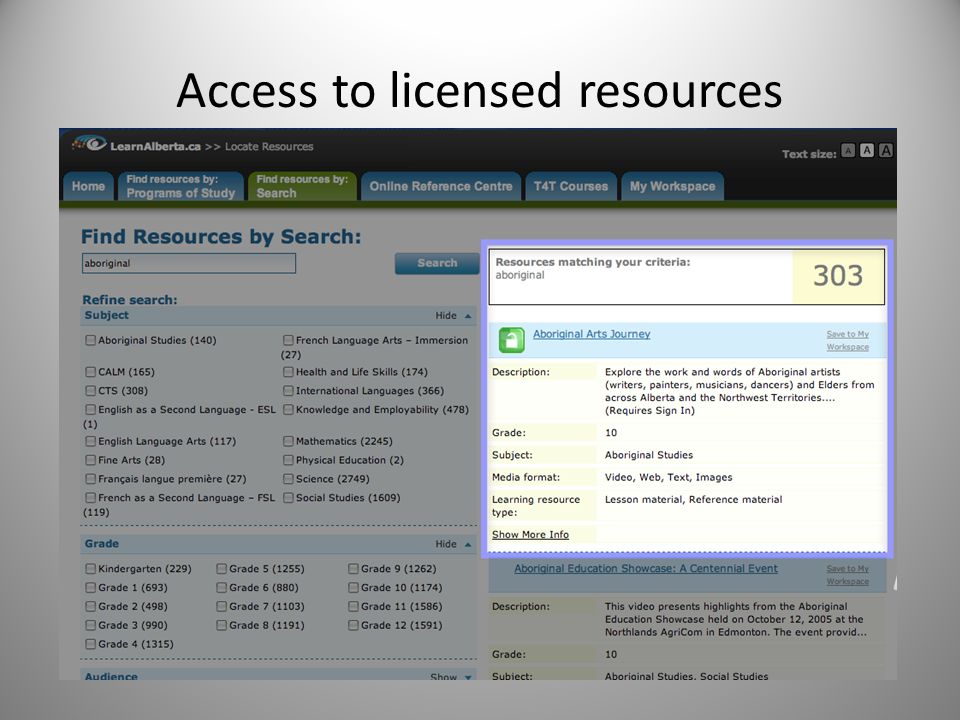The height and width of the screenshot is (720, 960).
Task: Select the largest text size A icon
Action: (885, 151)
